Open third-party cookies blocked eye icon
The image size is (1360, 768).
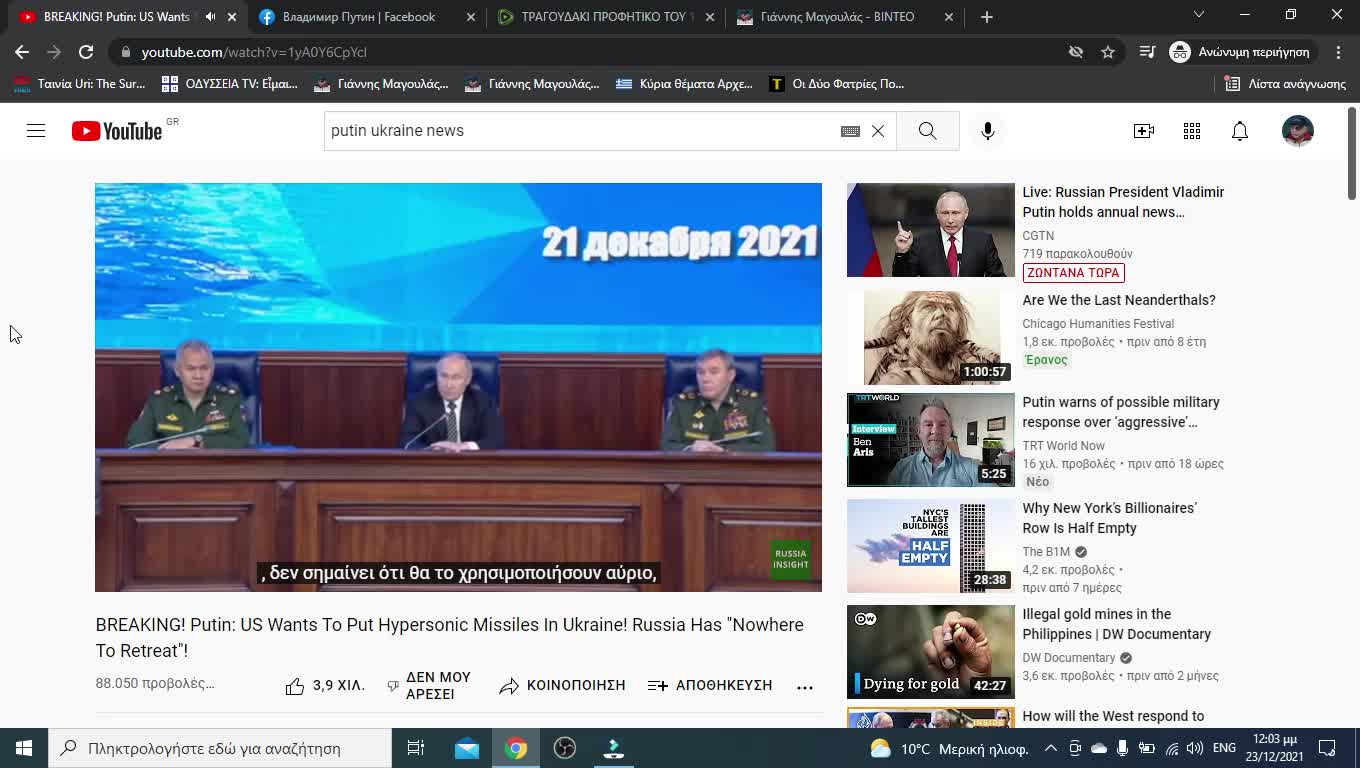click(1076, 52)
